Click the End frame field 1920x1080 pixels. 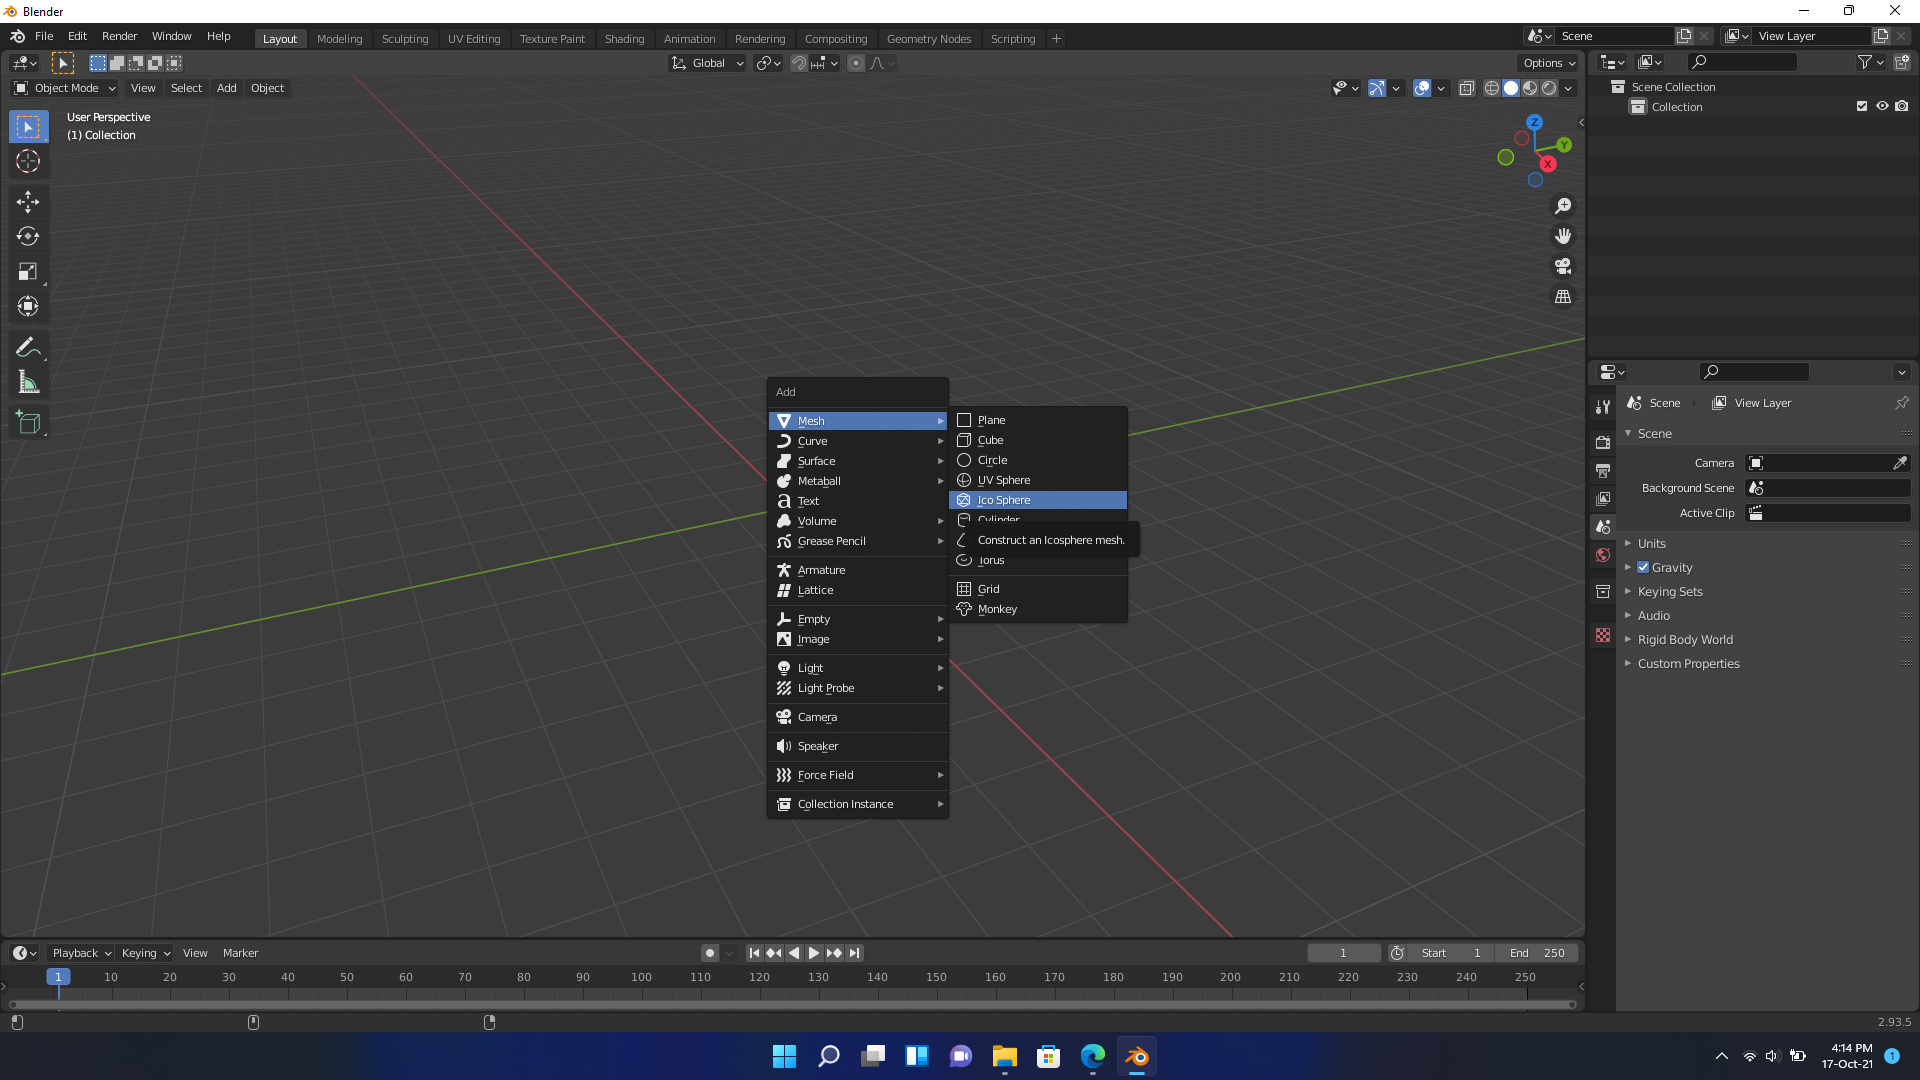coord(1537,953)
